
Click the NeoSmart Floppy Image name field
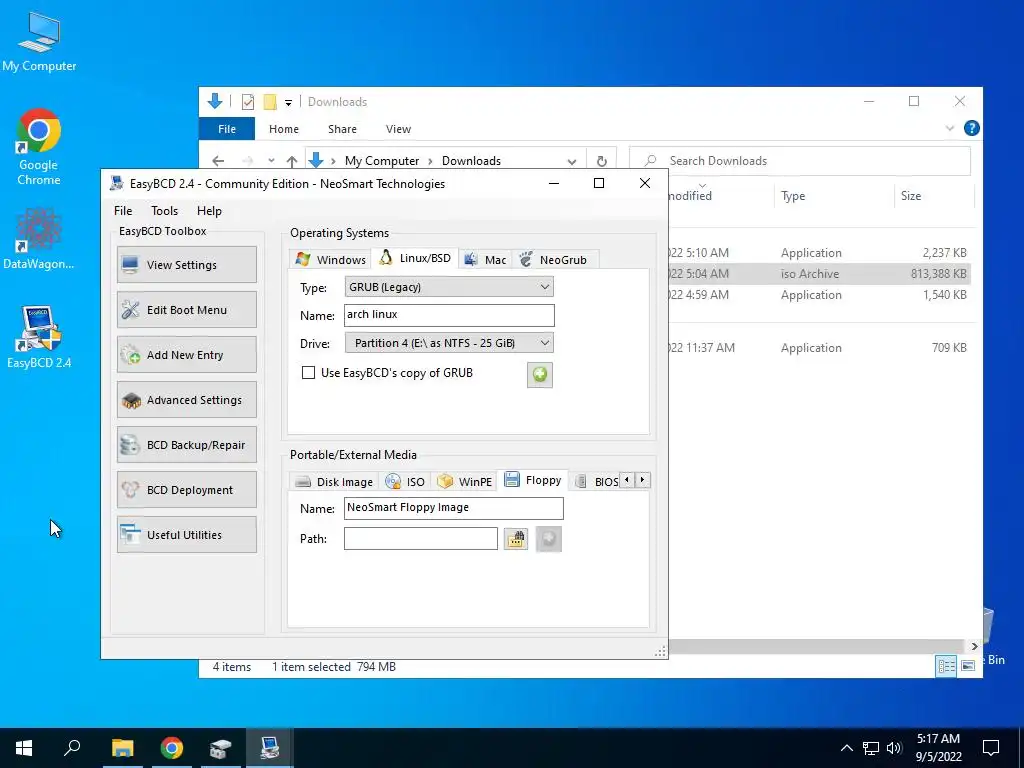454,508
